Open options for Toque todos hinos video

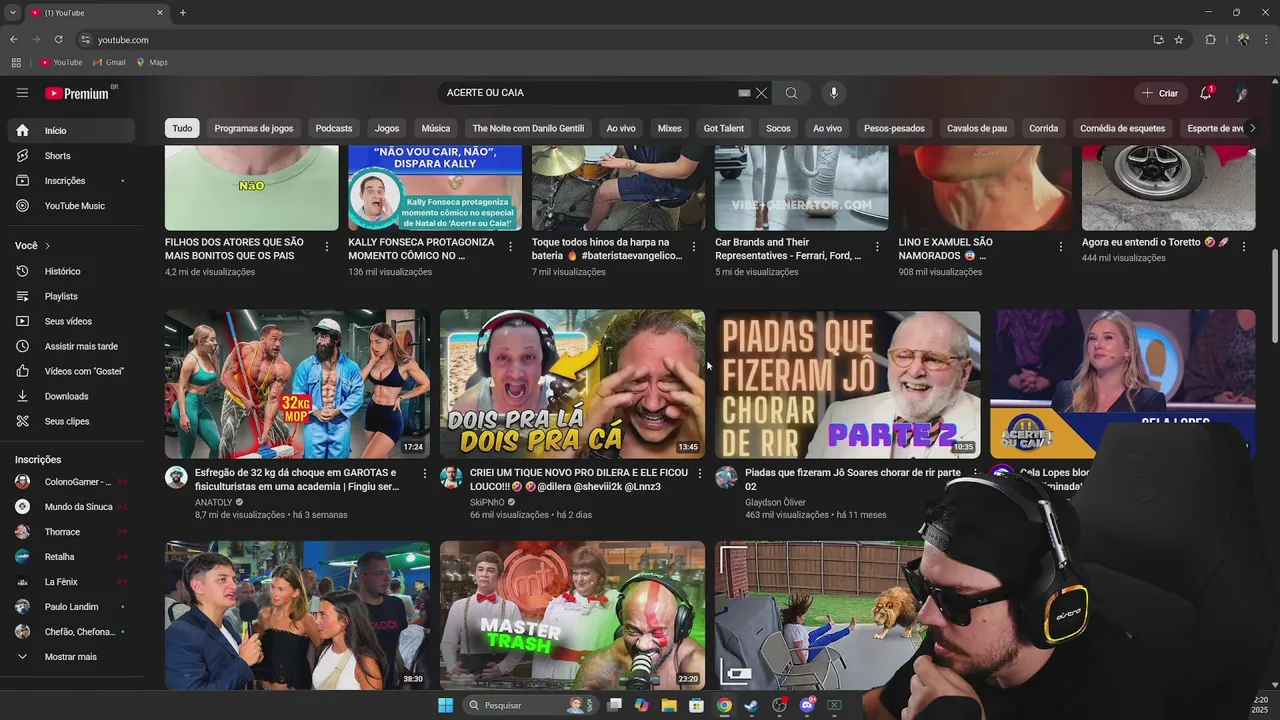[694, 246]
